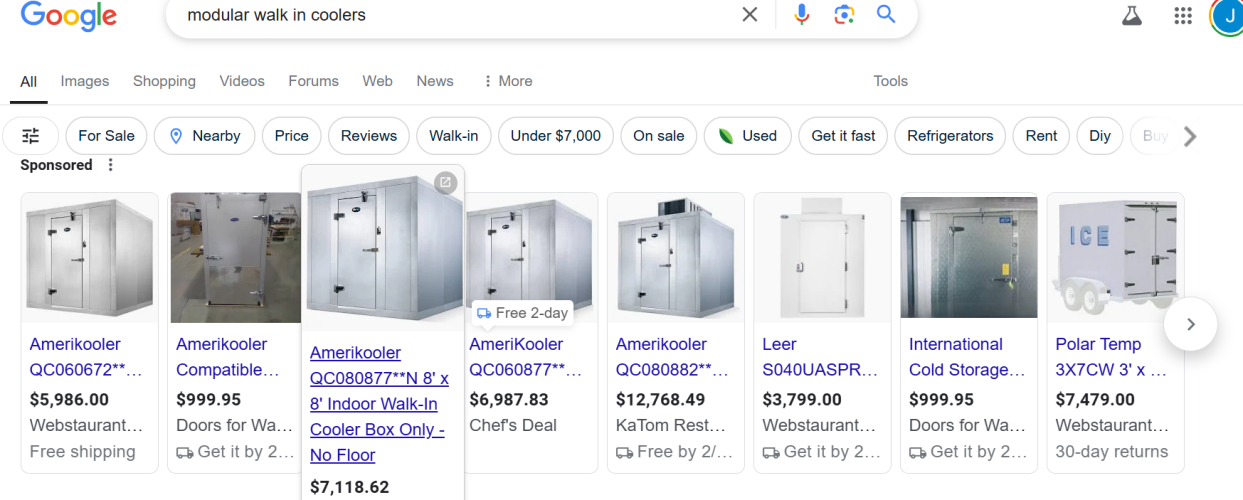This screenshot has width=1243, height=500.
Task: Open popup icon on highlighted product card
Action: pyautogui.click(x=446, y=183)
